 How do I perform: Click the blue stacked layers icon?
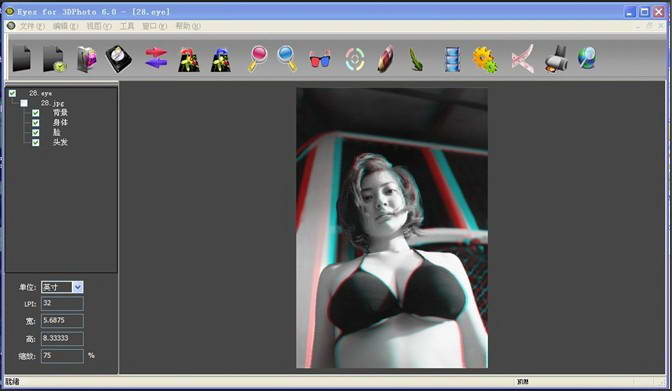coord(453,59)
